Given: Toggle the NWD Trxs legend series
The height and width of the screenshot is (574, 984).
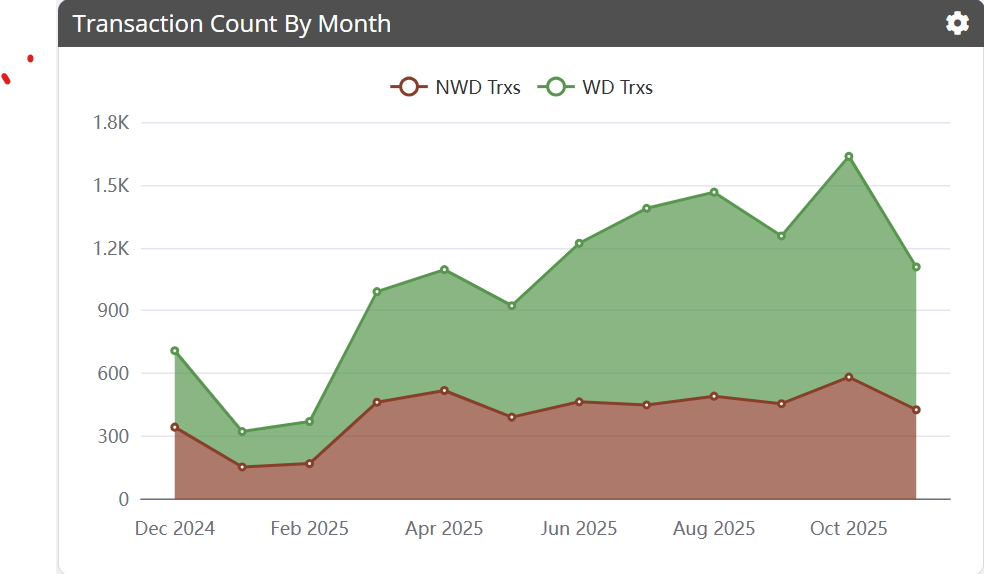Looking at the screenshot, I should [x=456, y=87].
